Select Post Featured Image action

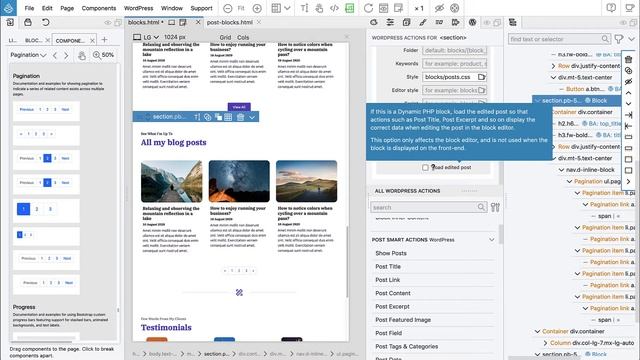click(x=403, y=320)
